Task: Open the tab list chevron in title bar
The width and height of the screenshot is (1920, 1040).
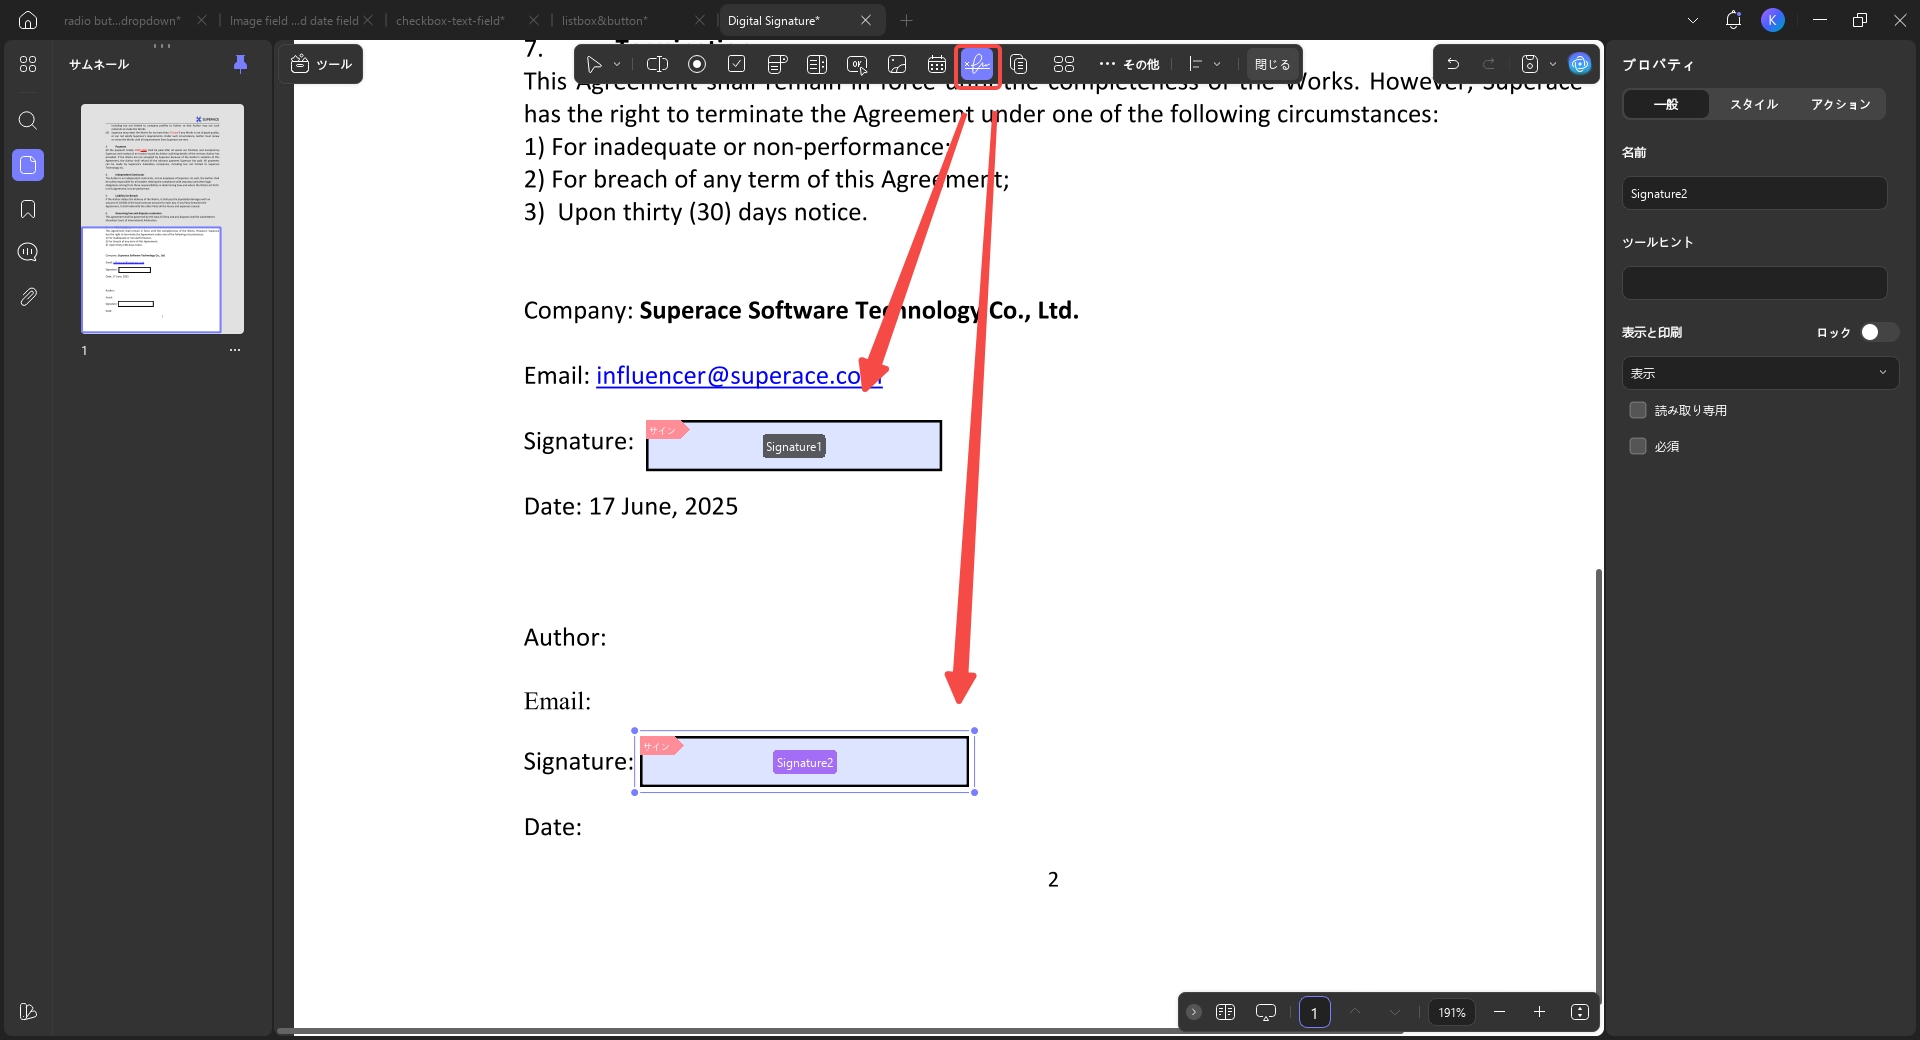Action: pyautogui.click(x=1692, y=20)
